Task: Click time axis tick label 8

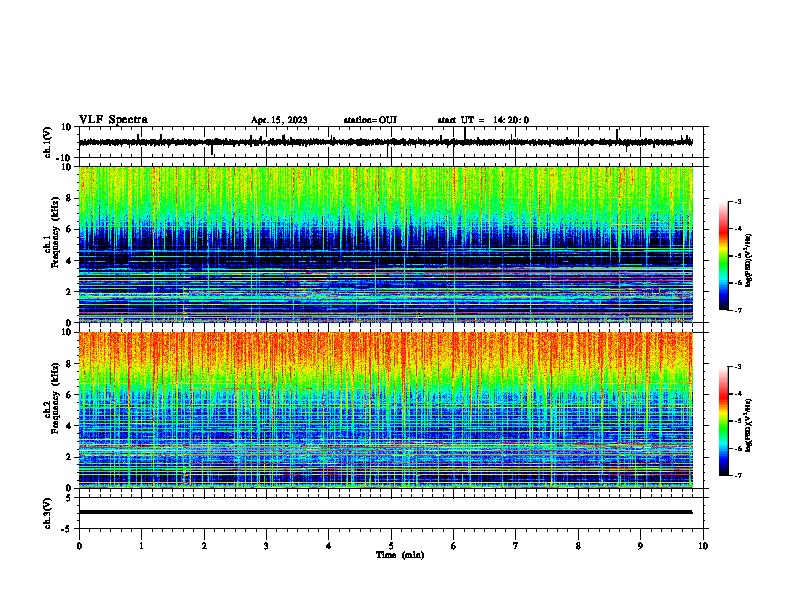Action: click(578, 546)
